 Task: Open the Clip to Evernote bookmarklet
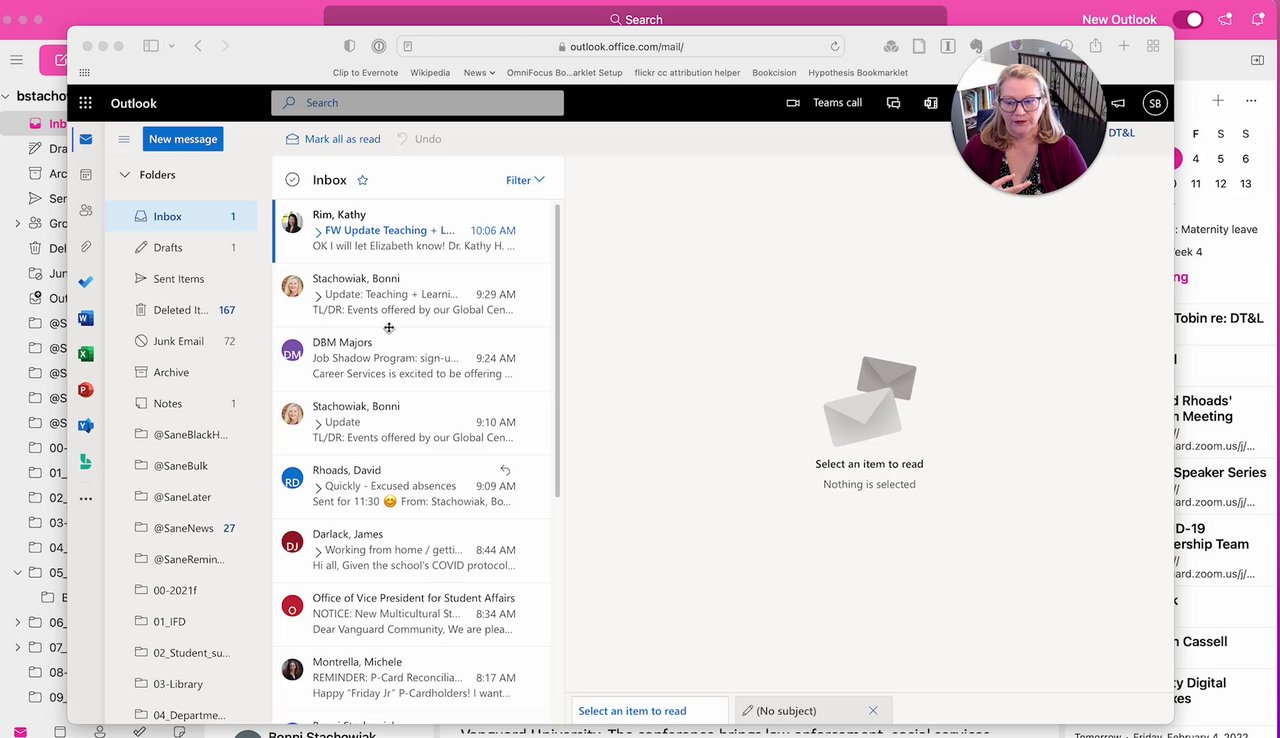[x=365, y=72]
